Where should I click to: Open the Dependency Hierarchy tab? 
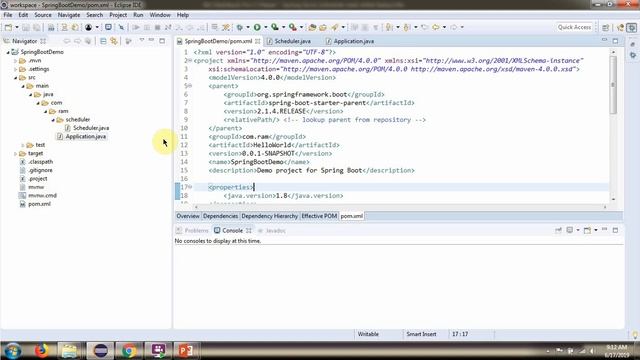click(269, 216)
